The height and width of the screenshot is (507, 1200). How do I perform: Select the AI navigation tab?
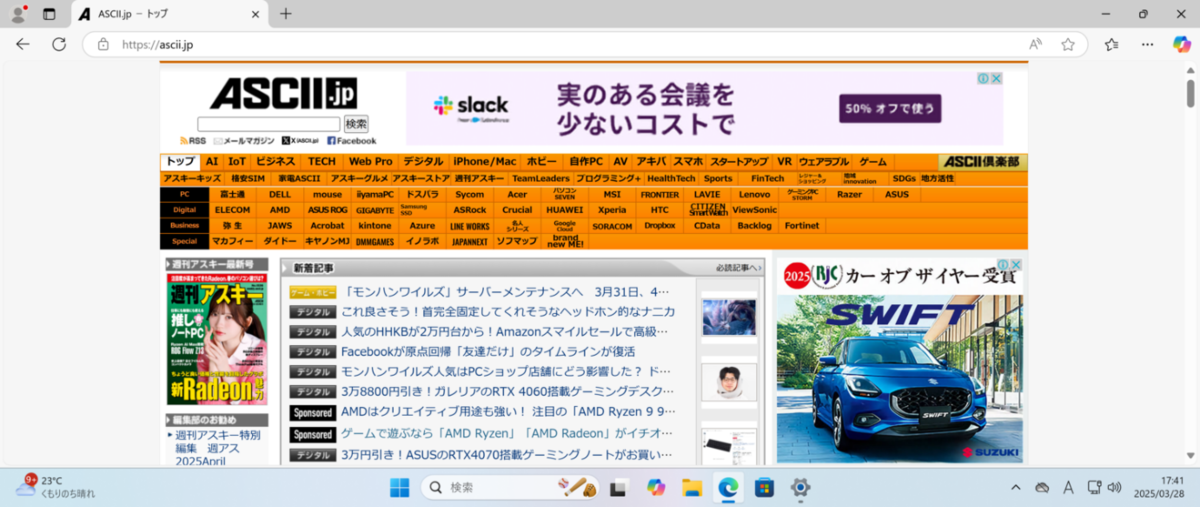click(211, 161)
